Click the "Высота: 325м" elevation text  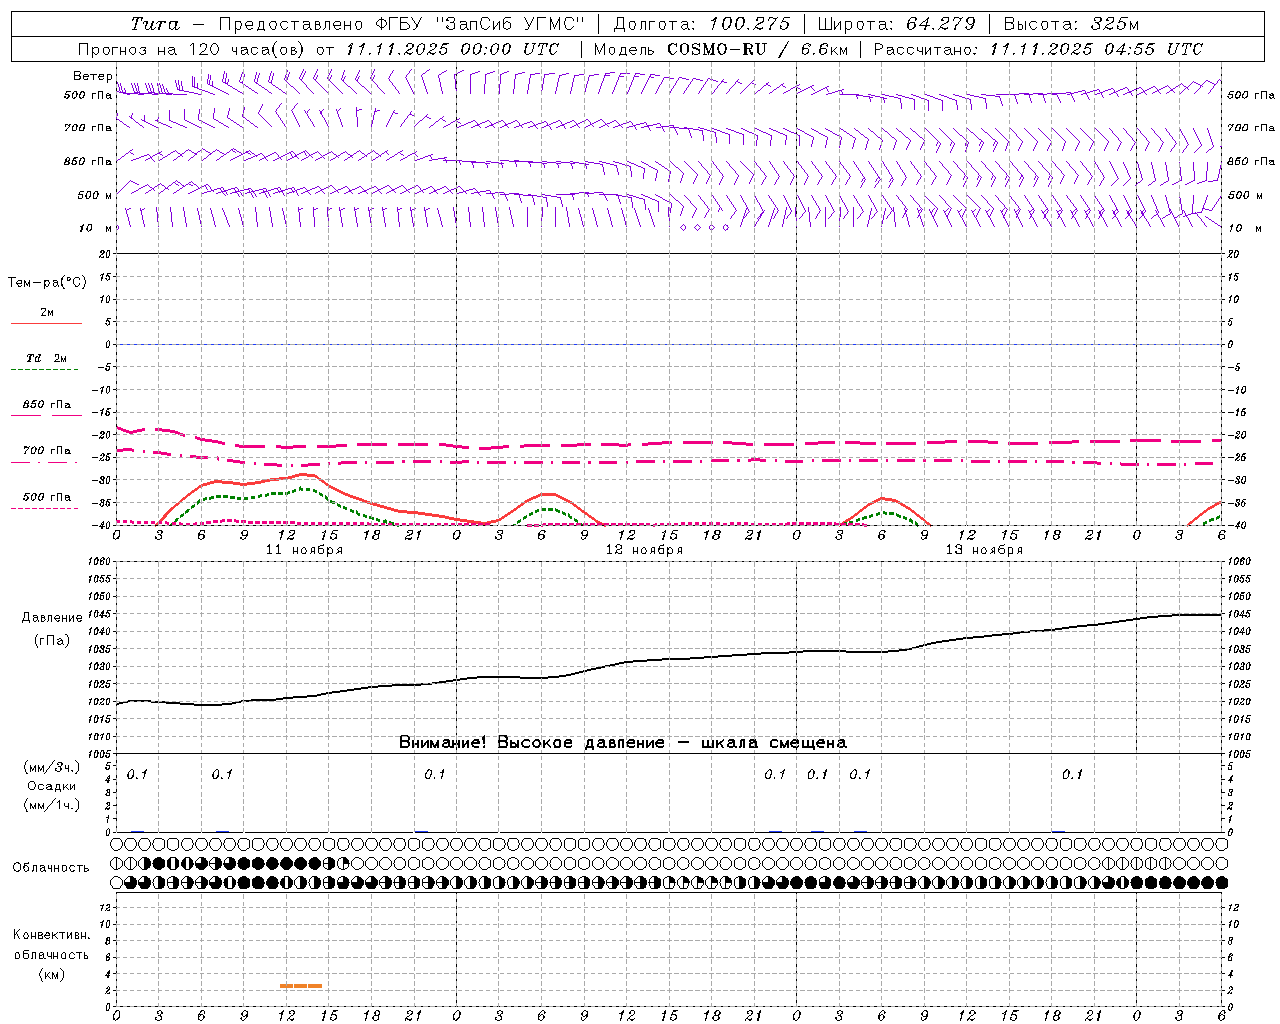point(1071,24)
